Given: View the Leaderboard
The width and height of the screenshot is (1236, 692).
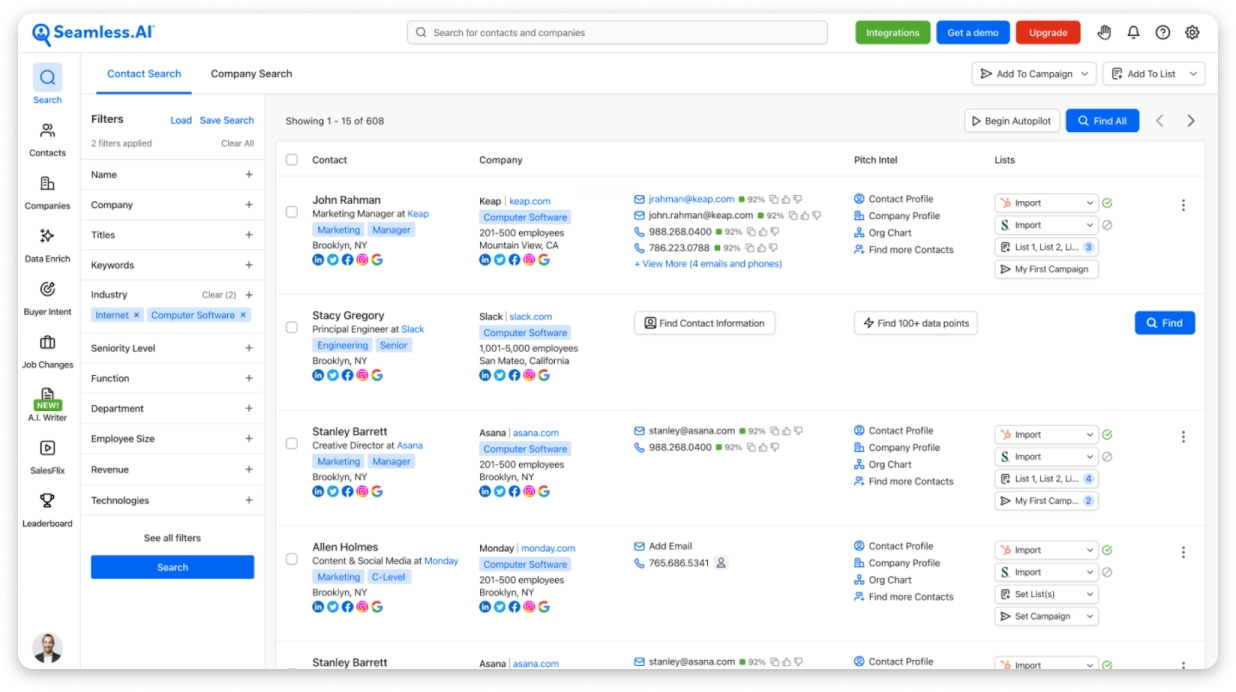Looking at the screenshot, I should click(x=47, y=510).
